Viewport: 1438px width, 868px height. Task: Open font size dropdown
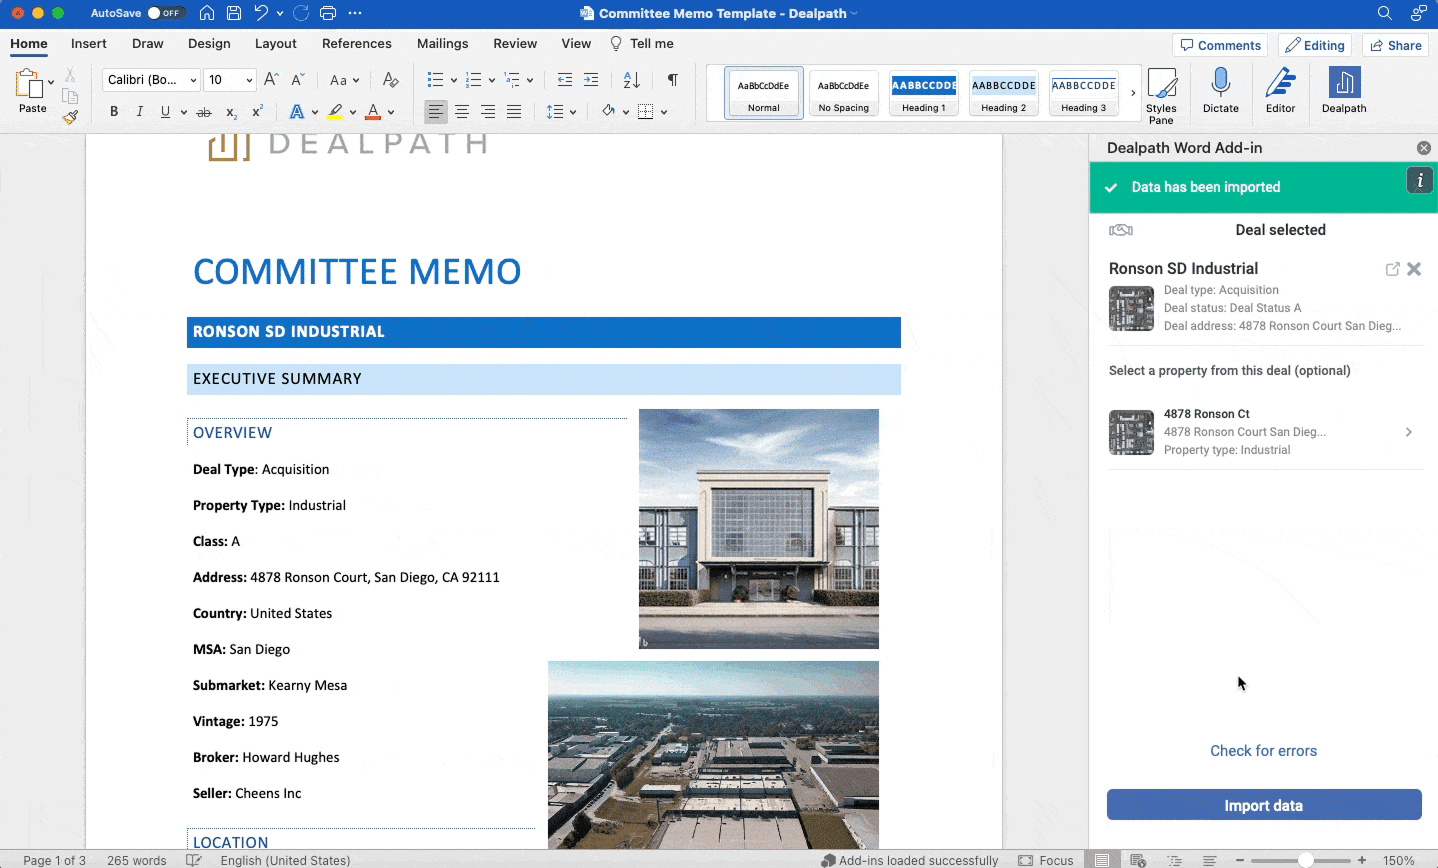(249, 80)
